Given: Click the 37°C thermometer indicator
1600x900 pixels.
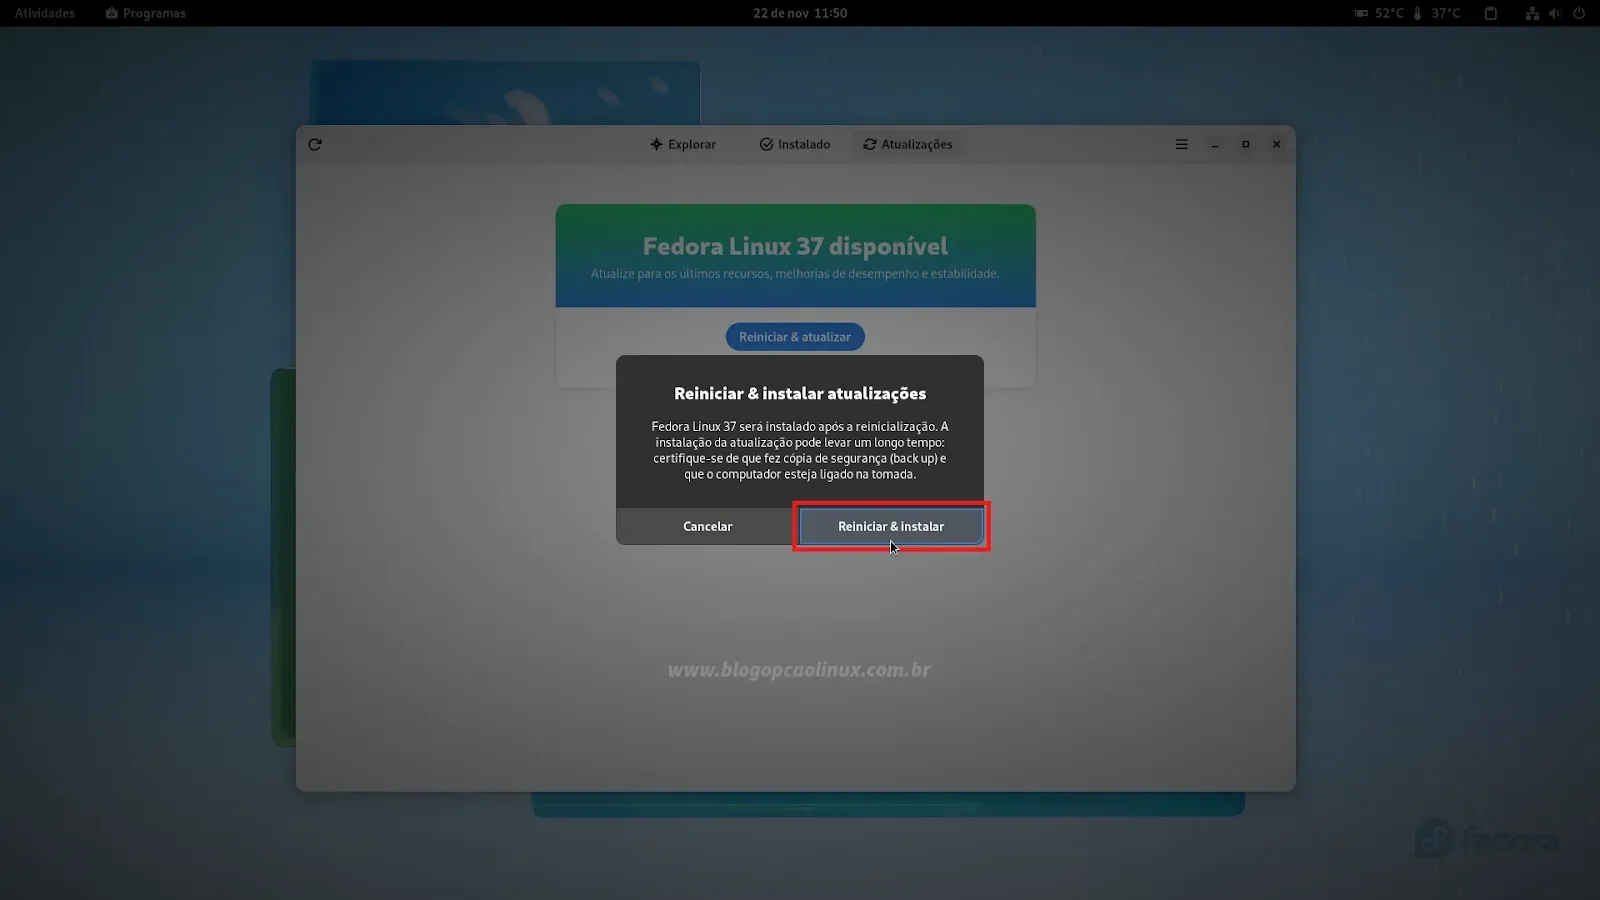Looking at the screenshot, I should (1436, 13).
